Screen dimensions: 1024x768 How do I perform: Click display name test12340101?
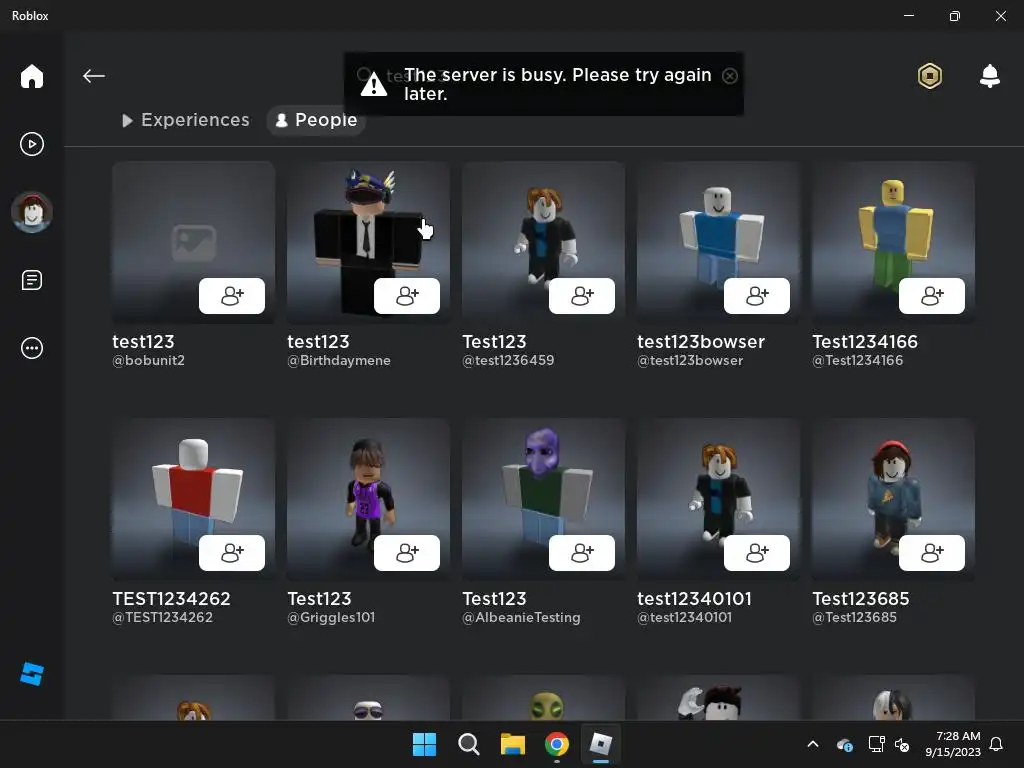694,599
